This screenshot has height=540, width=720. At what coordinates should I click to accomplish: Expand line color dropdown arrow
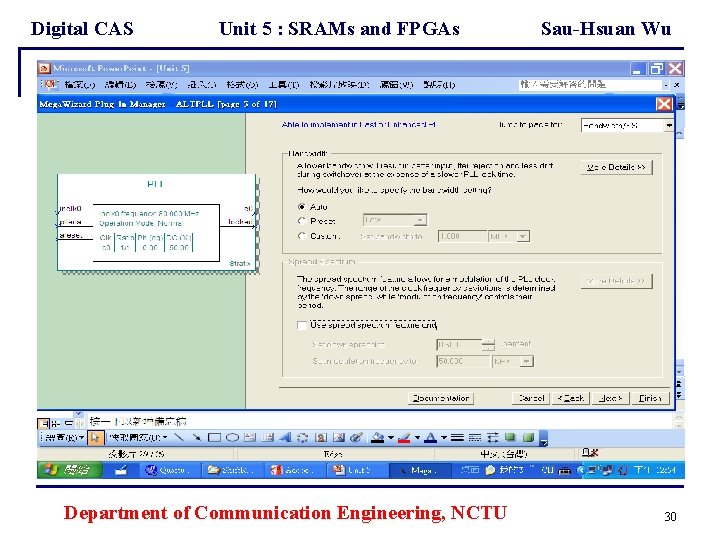pos(417,438)
